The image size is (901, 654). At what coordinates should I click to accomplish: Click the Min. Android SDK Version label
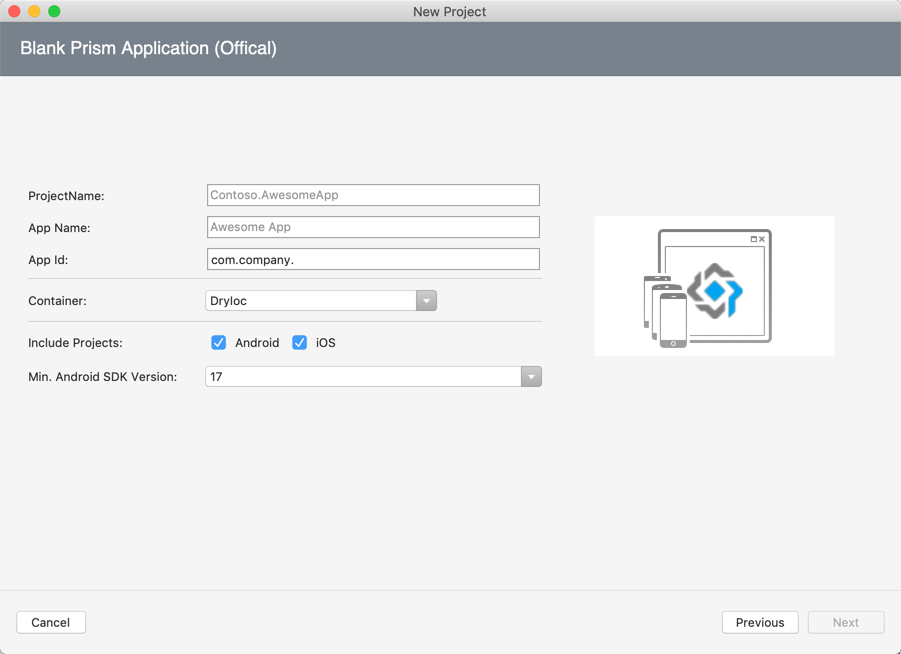tap(103, 377)
